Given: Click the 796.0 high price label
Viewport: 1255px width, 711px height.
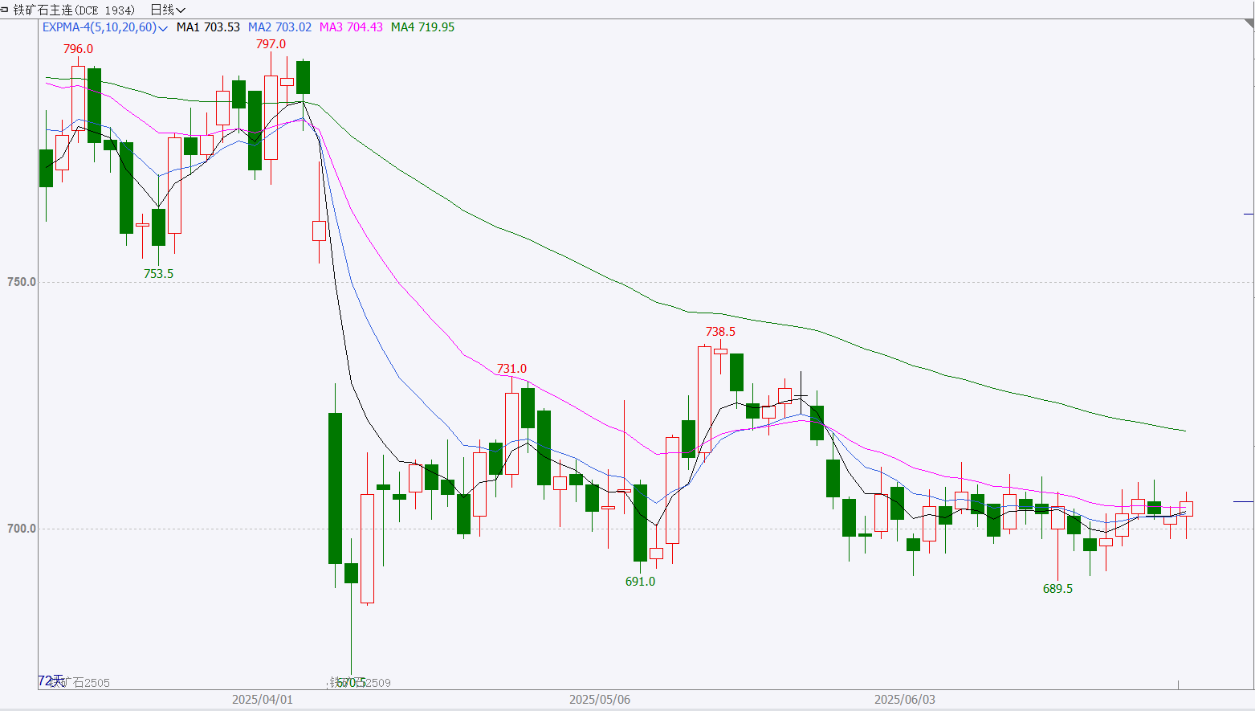Looking at the screenshot, I should pos(78,49).
